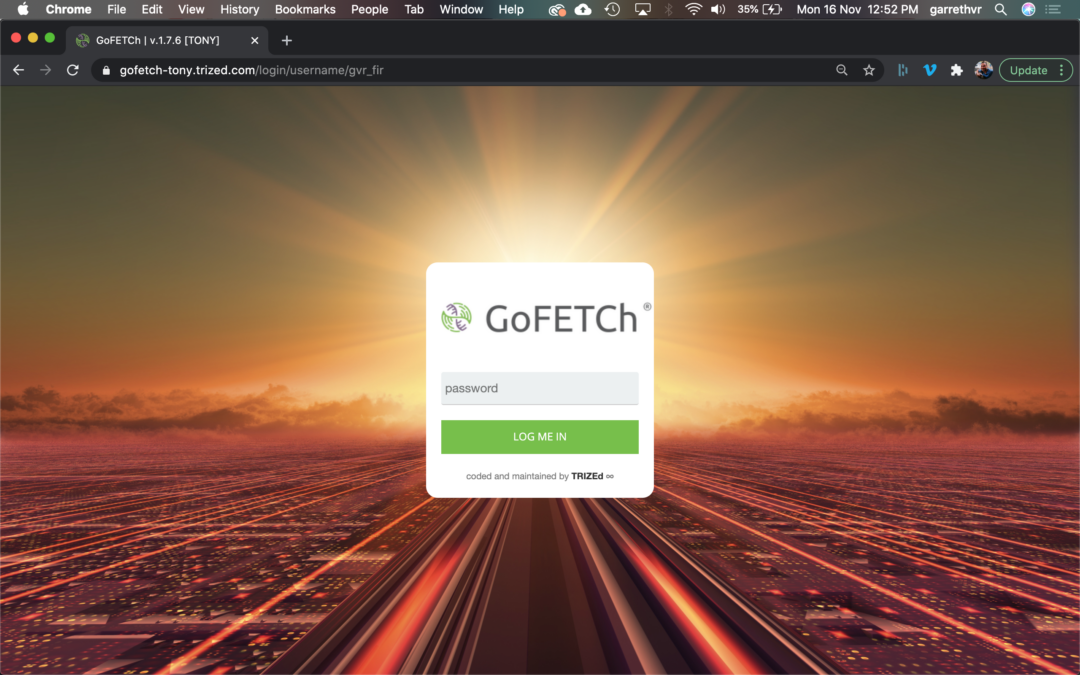
Task: Open the Time Machine menu bar icon
Action: click(612, 10)
